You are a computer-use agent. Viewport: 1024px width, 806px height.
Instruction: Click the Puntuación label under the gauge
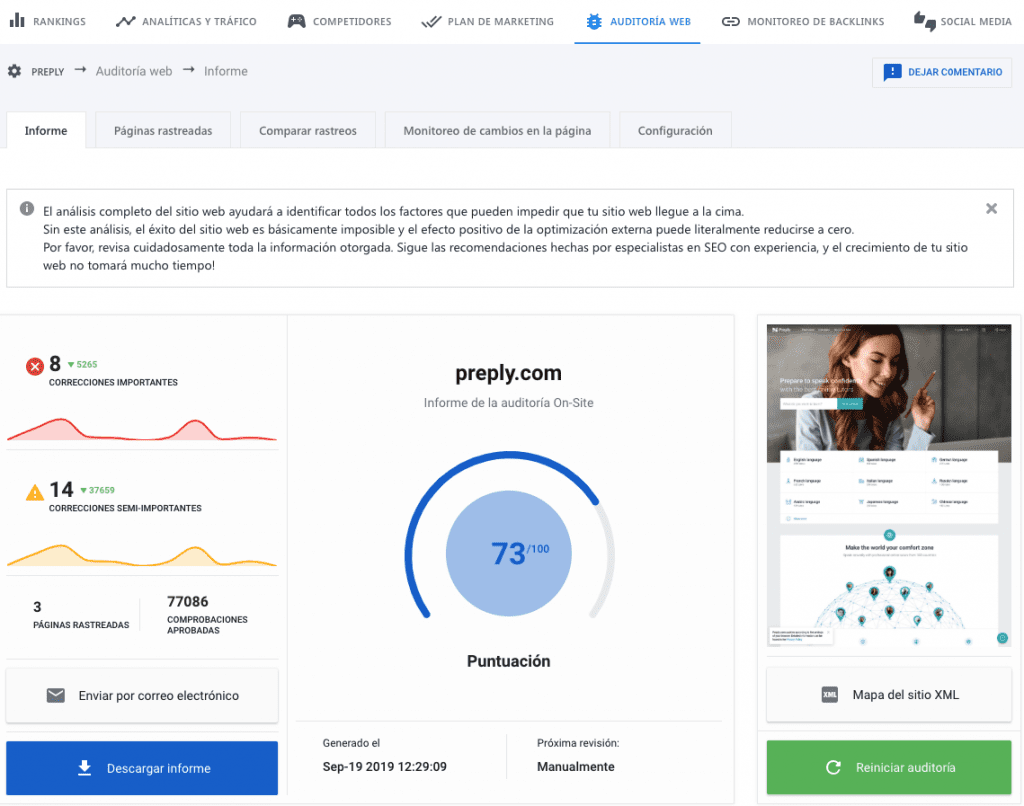[509, 661]
